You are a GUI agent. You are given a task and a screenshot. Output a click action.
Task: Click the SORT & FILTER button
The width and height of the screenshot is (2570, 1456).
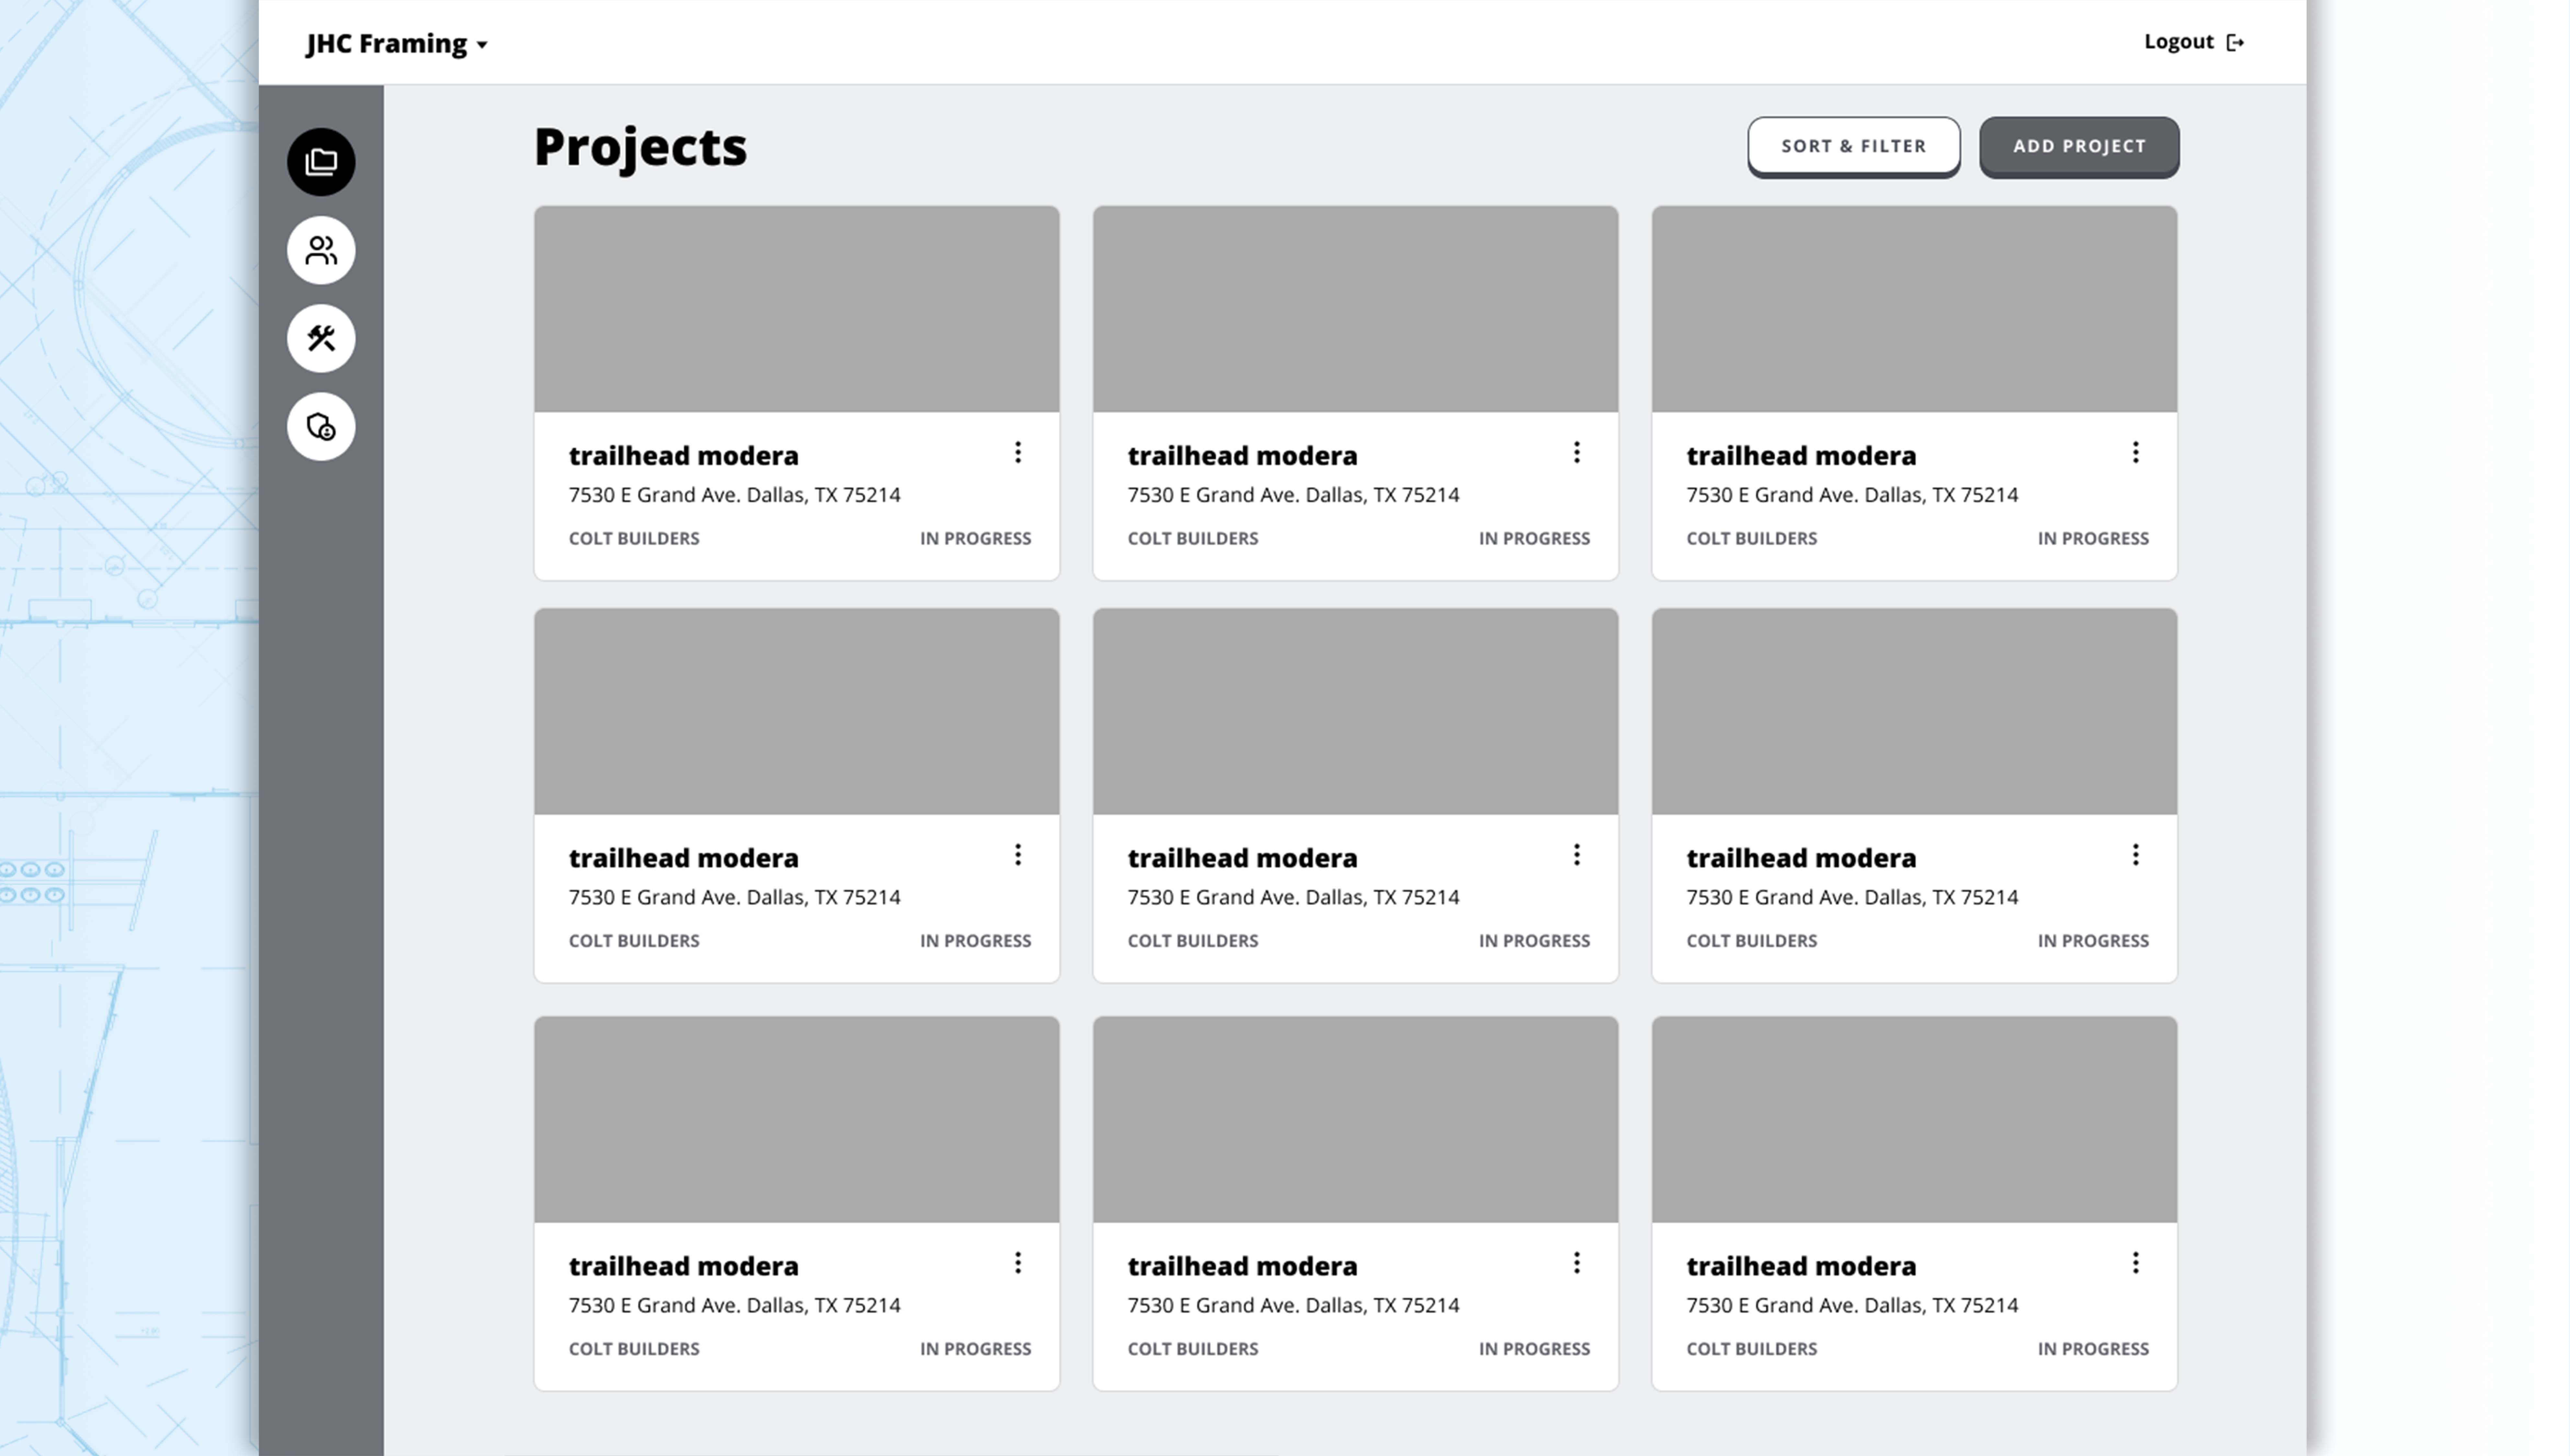coord(1853,146)
